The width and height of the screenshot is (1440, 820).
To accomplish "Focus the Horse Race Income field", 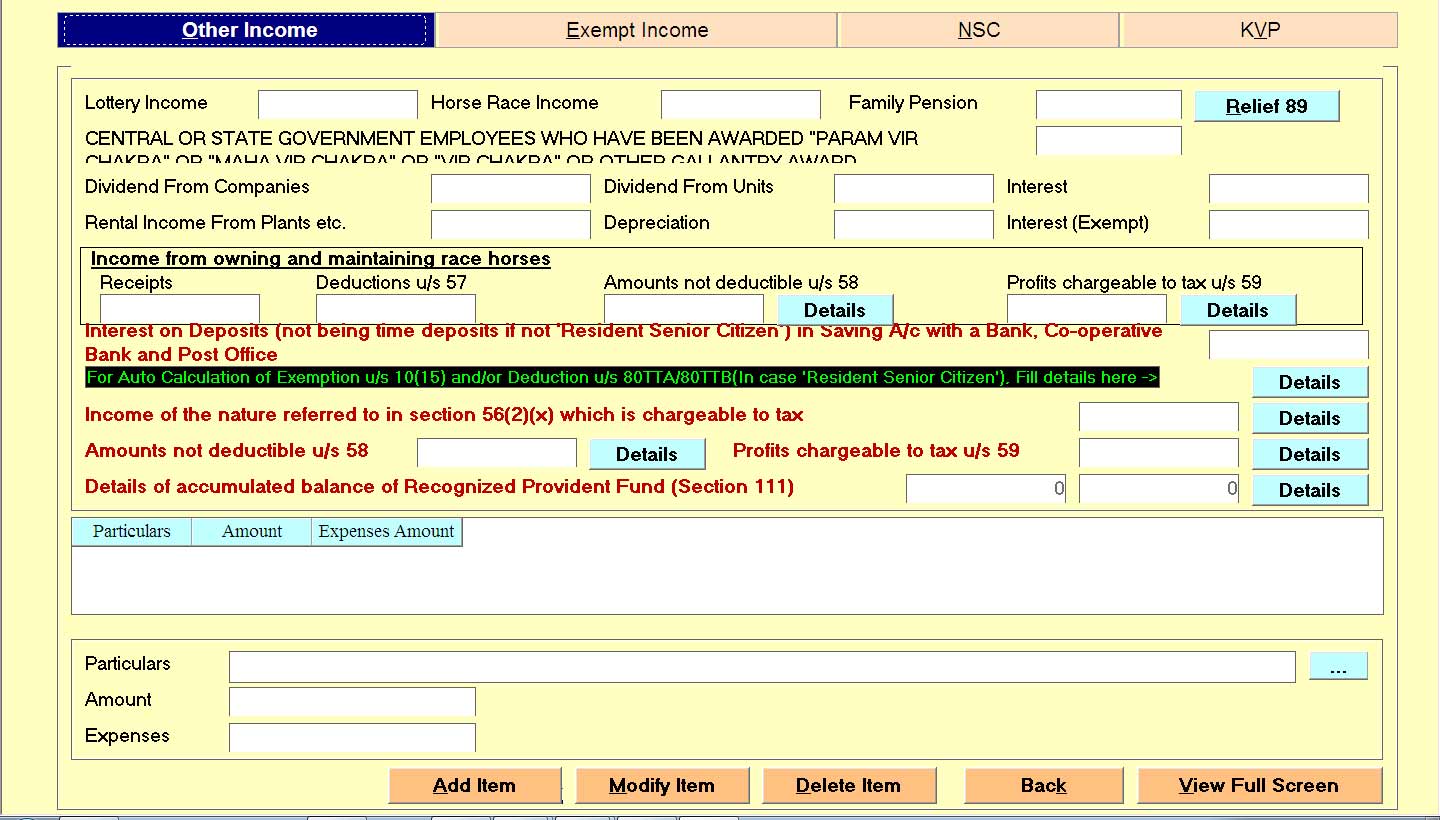I will click(740, 104).
